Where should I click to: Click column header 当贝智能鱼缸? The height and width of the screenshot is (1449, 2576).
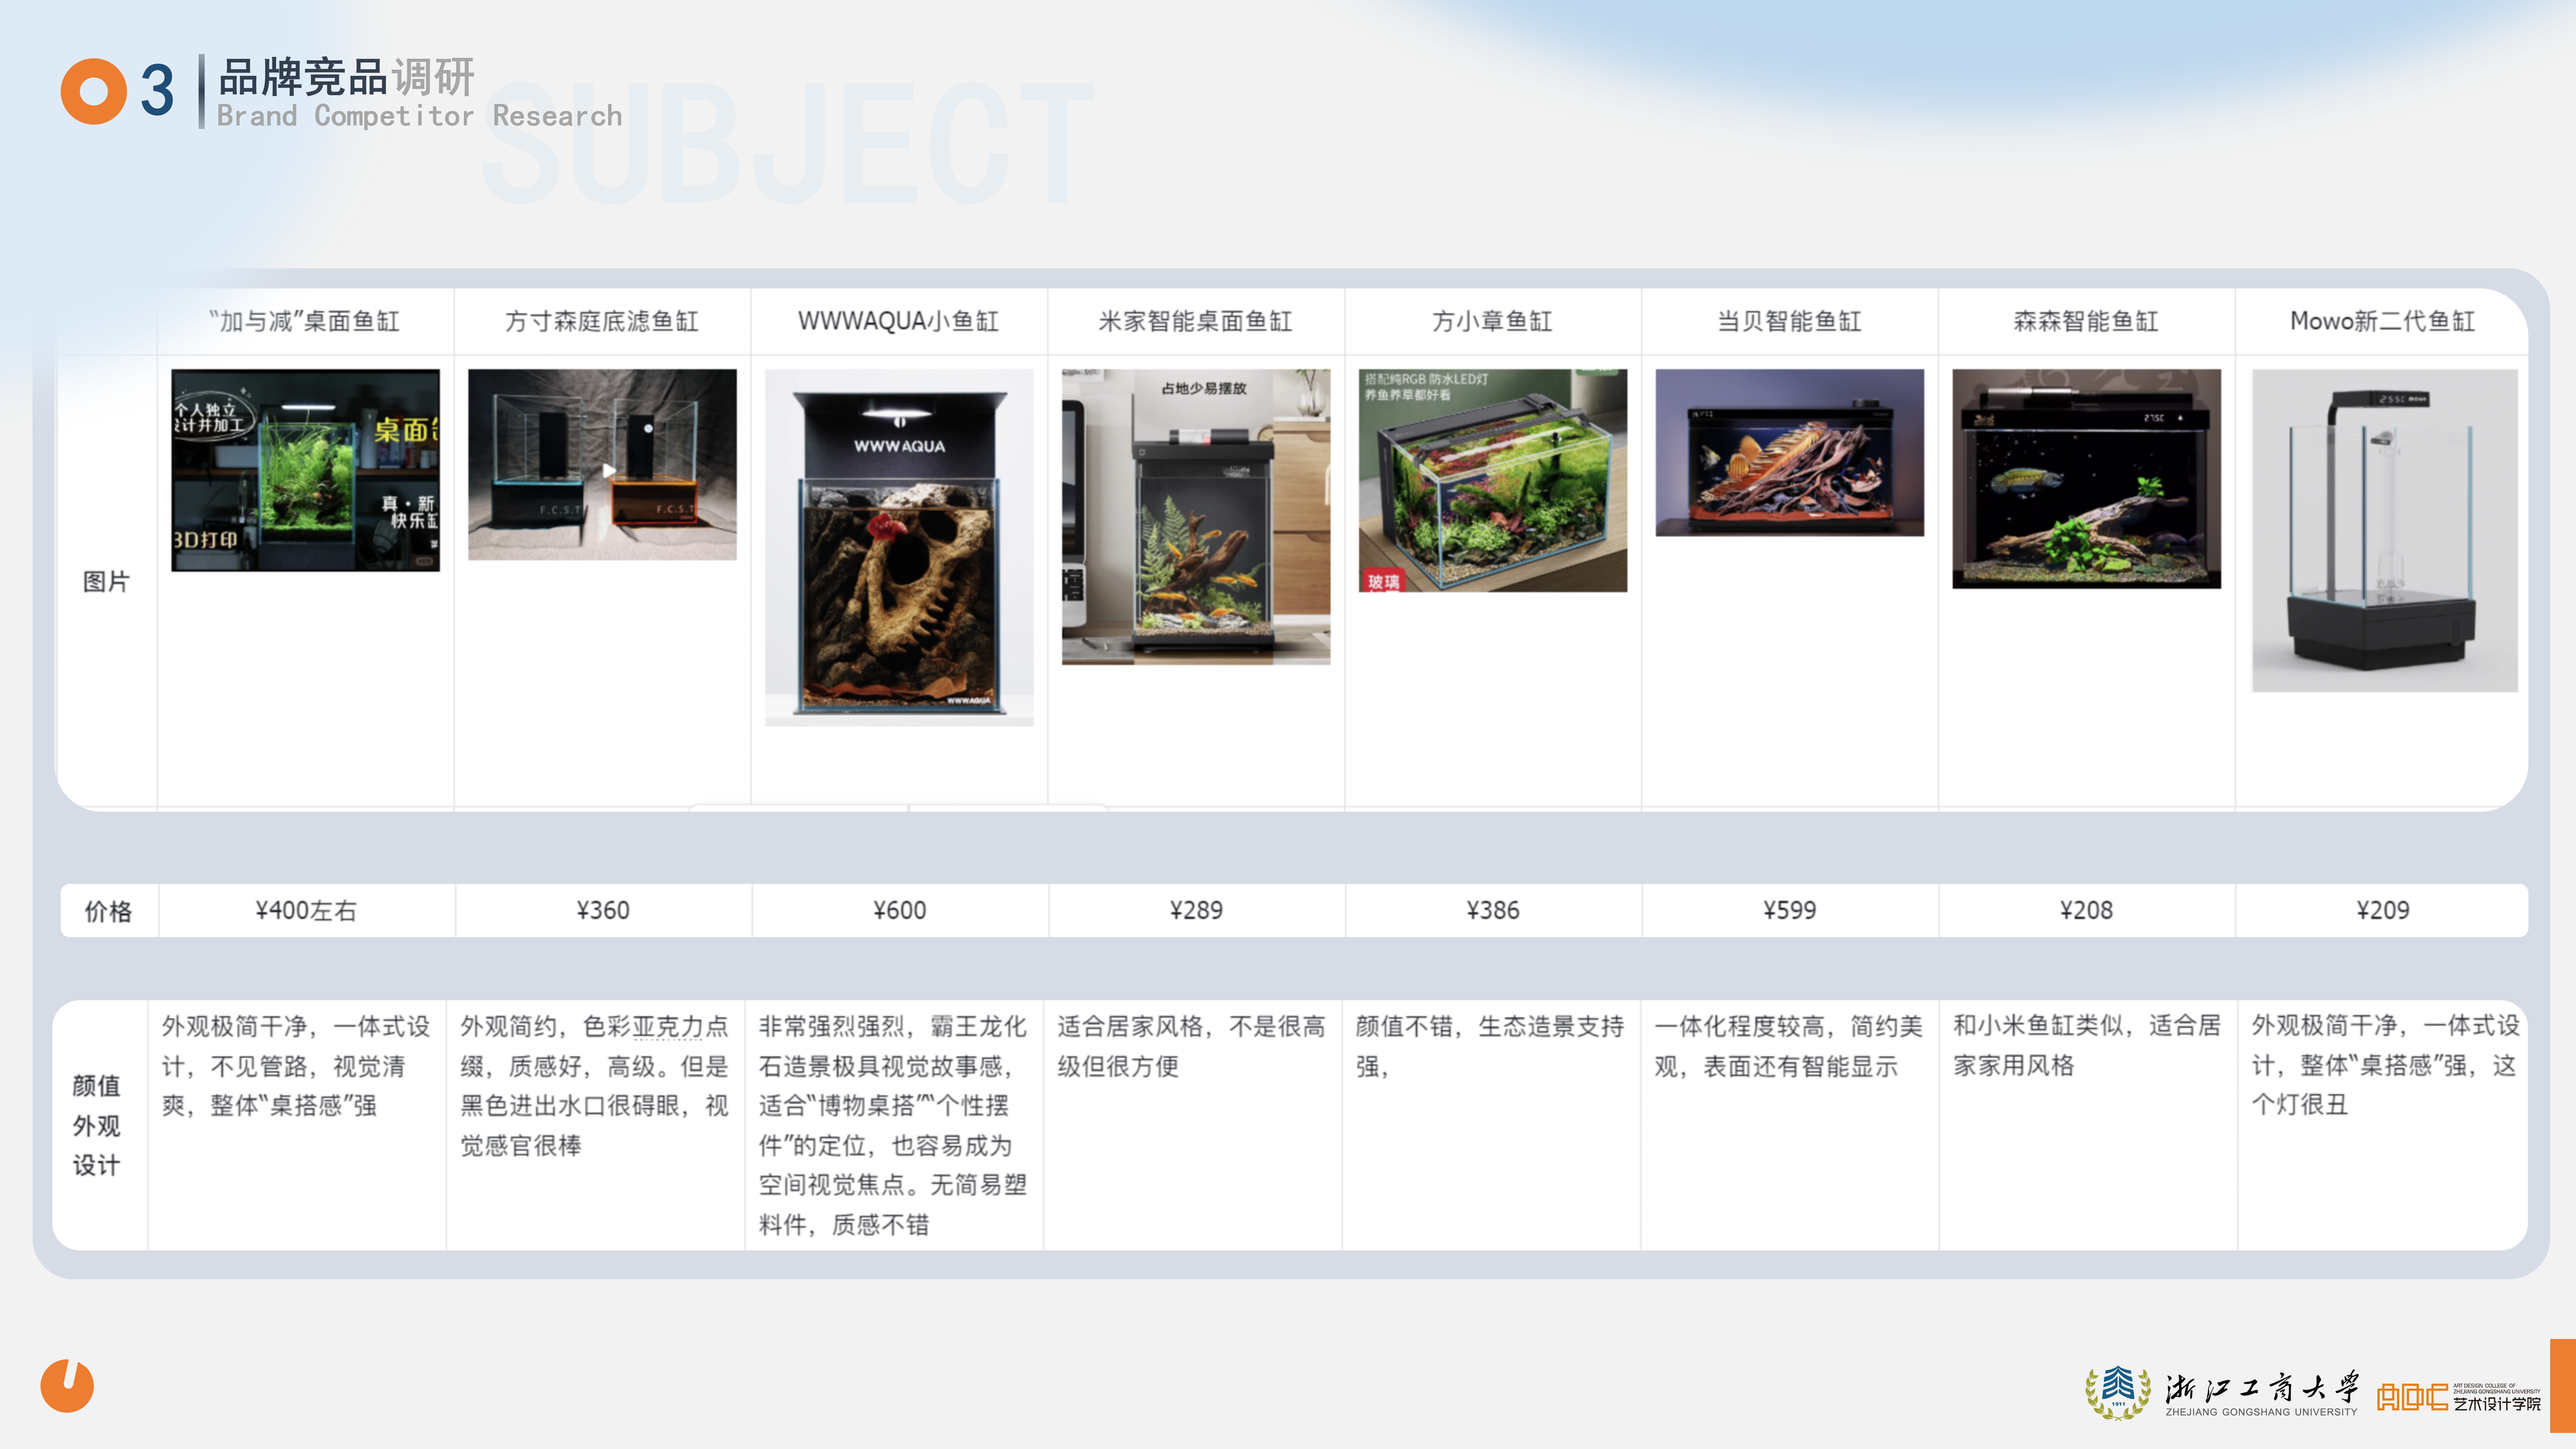1789,321
